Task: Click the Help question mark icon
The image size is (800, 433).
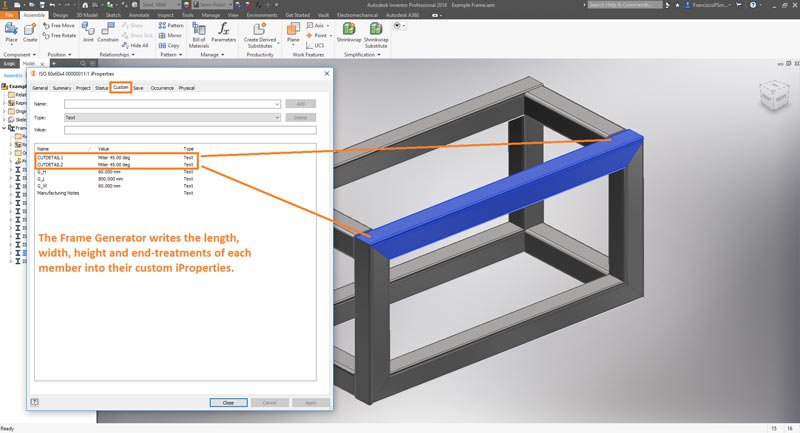Action: (x=753, y=5)
